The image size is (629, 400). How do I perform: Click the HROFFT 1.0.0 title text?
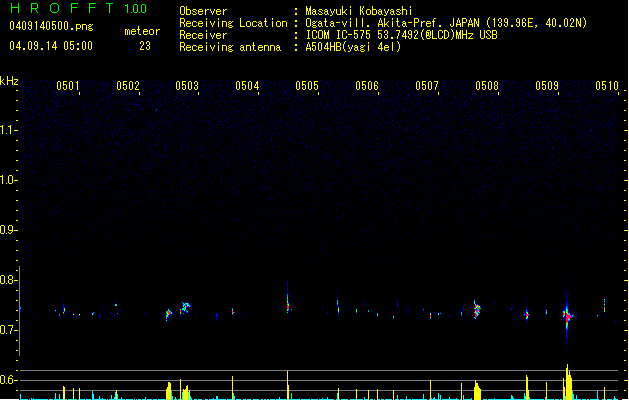click(x=79, y=8)
